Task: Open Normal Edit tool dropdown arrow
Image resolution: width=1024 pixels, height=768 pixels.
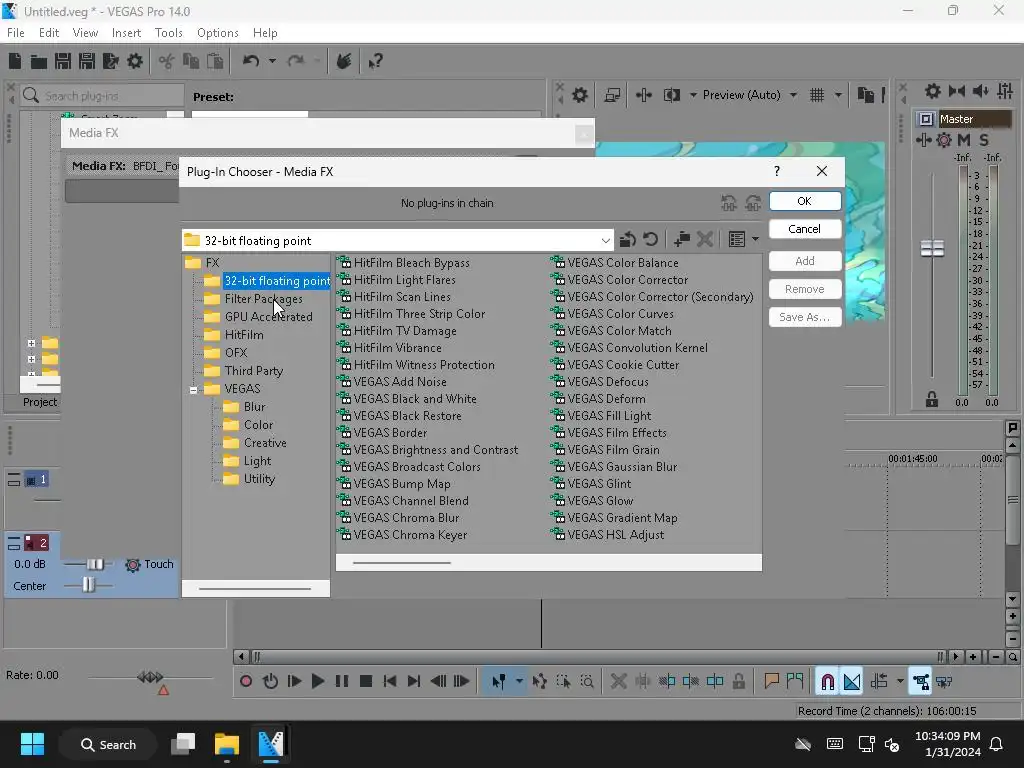Action: pos(519,681)
